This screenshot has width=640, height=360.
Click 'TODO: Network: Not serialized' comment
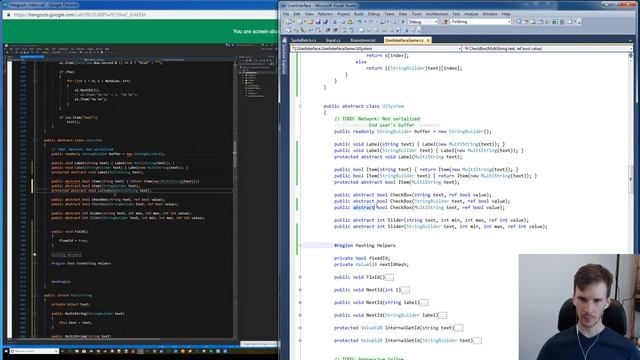(377, 119)
